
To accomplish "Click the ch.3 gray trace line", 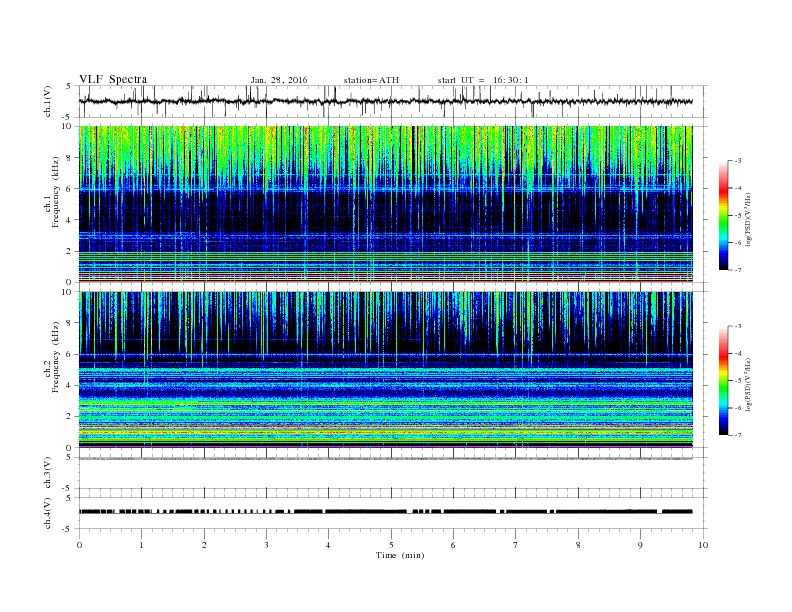I will click(x=385, y=458).
